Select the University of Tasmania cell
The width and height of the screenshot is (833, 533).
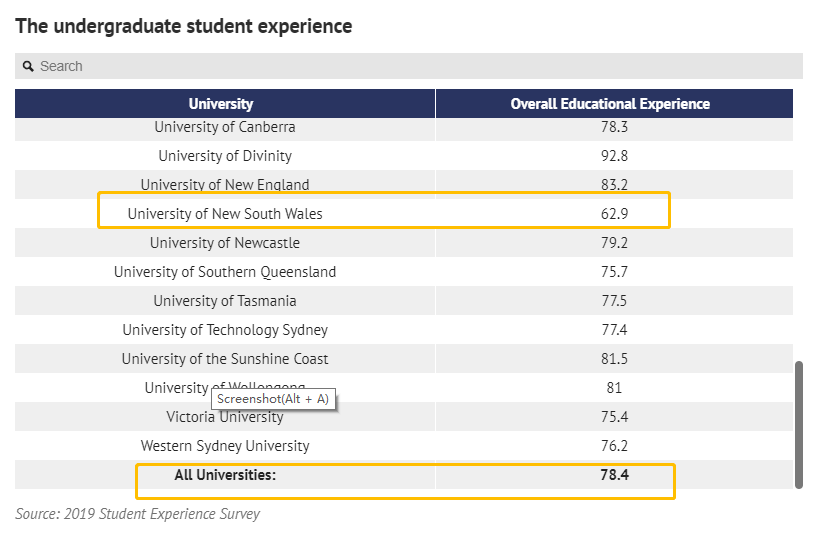(225, 301)
